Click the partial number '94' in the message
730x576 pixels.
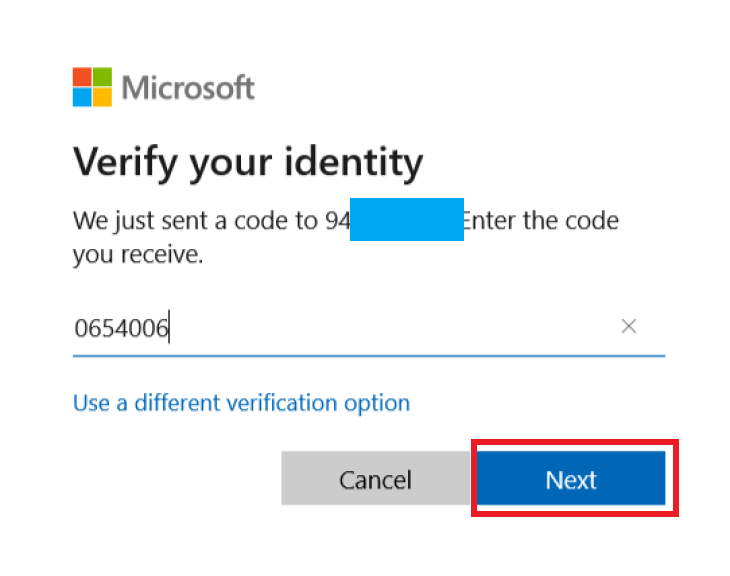pos(338,221)
